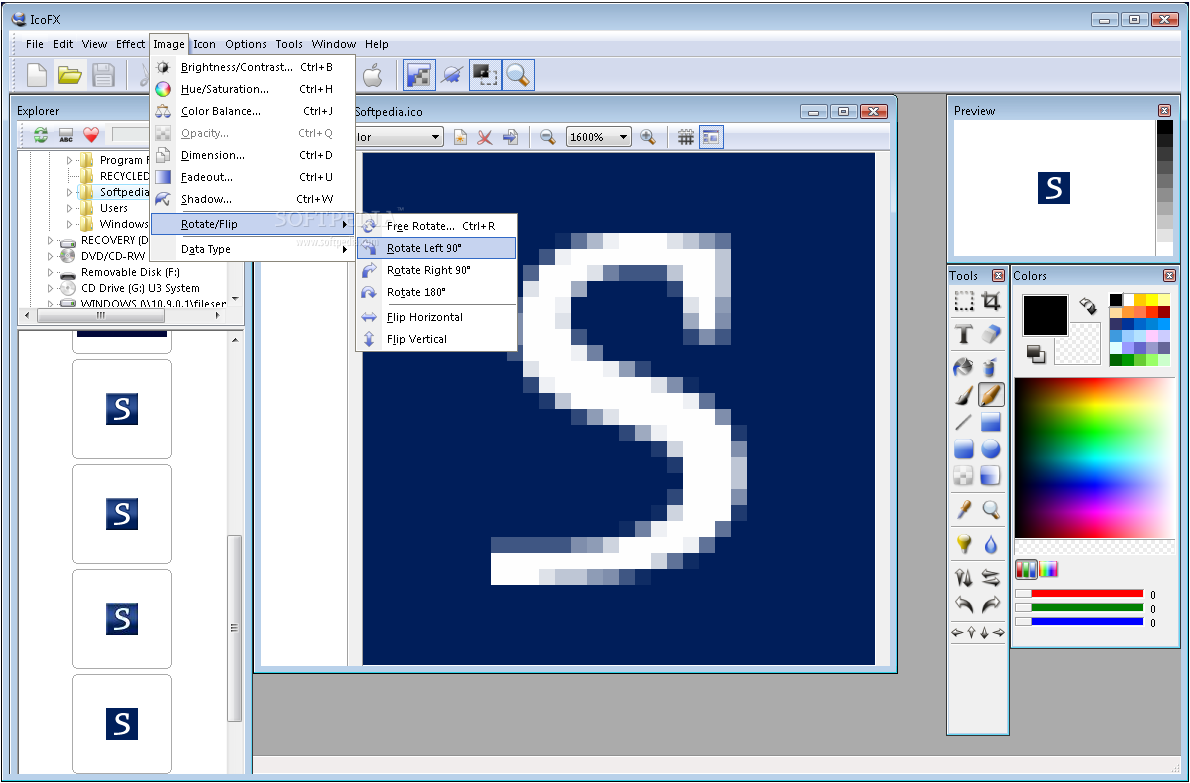1190x783 pixels.
Task: Click the bottom S icon thumbnail in Explorer
Action: tap(122, 724)
